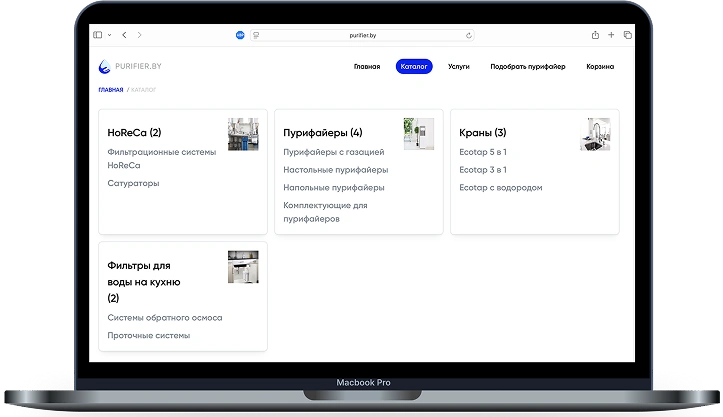Show the tab overview icon
This screenshot has height=417, width=723.
tap(625, 35)
